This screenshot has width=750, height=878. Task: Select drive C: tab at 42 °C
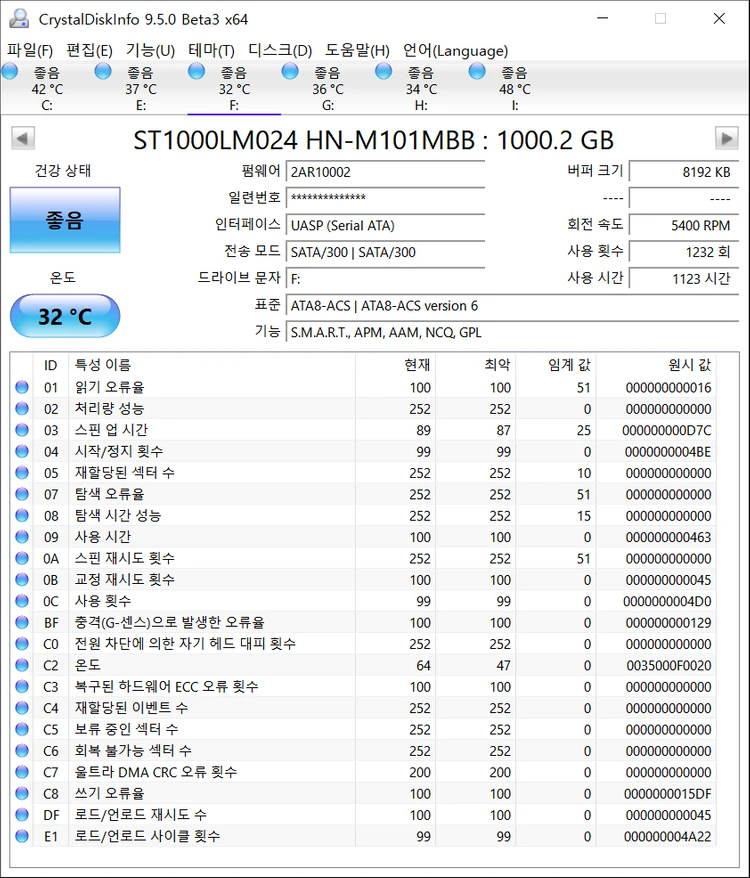pyautogui.click(x=47, y=88)
